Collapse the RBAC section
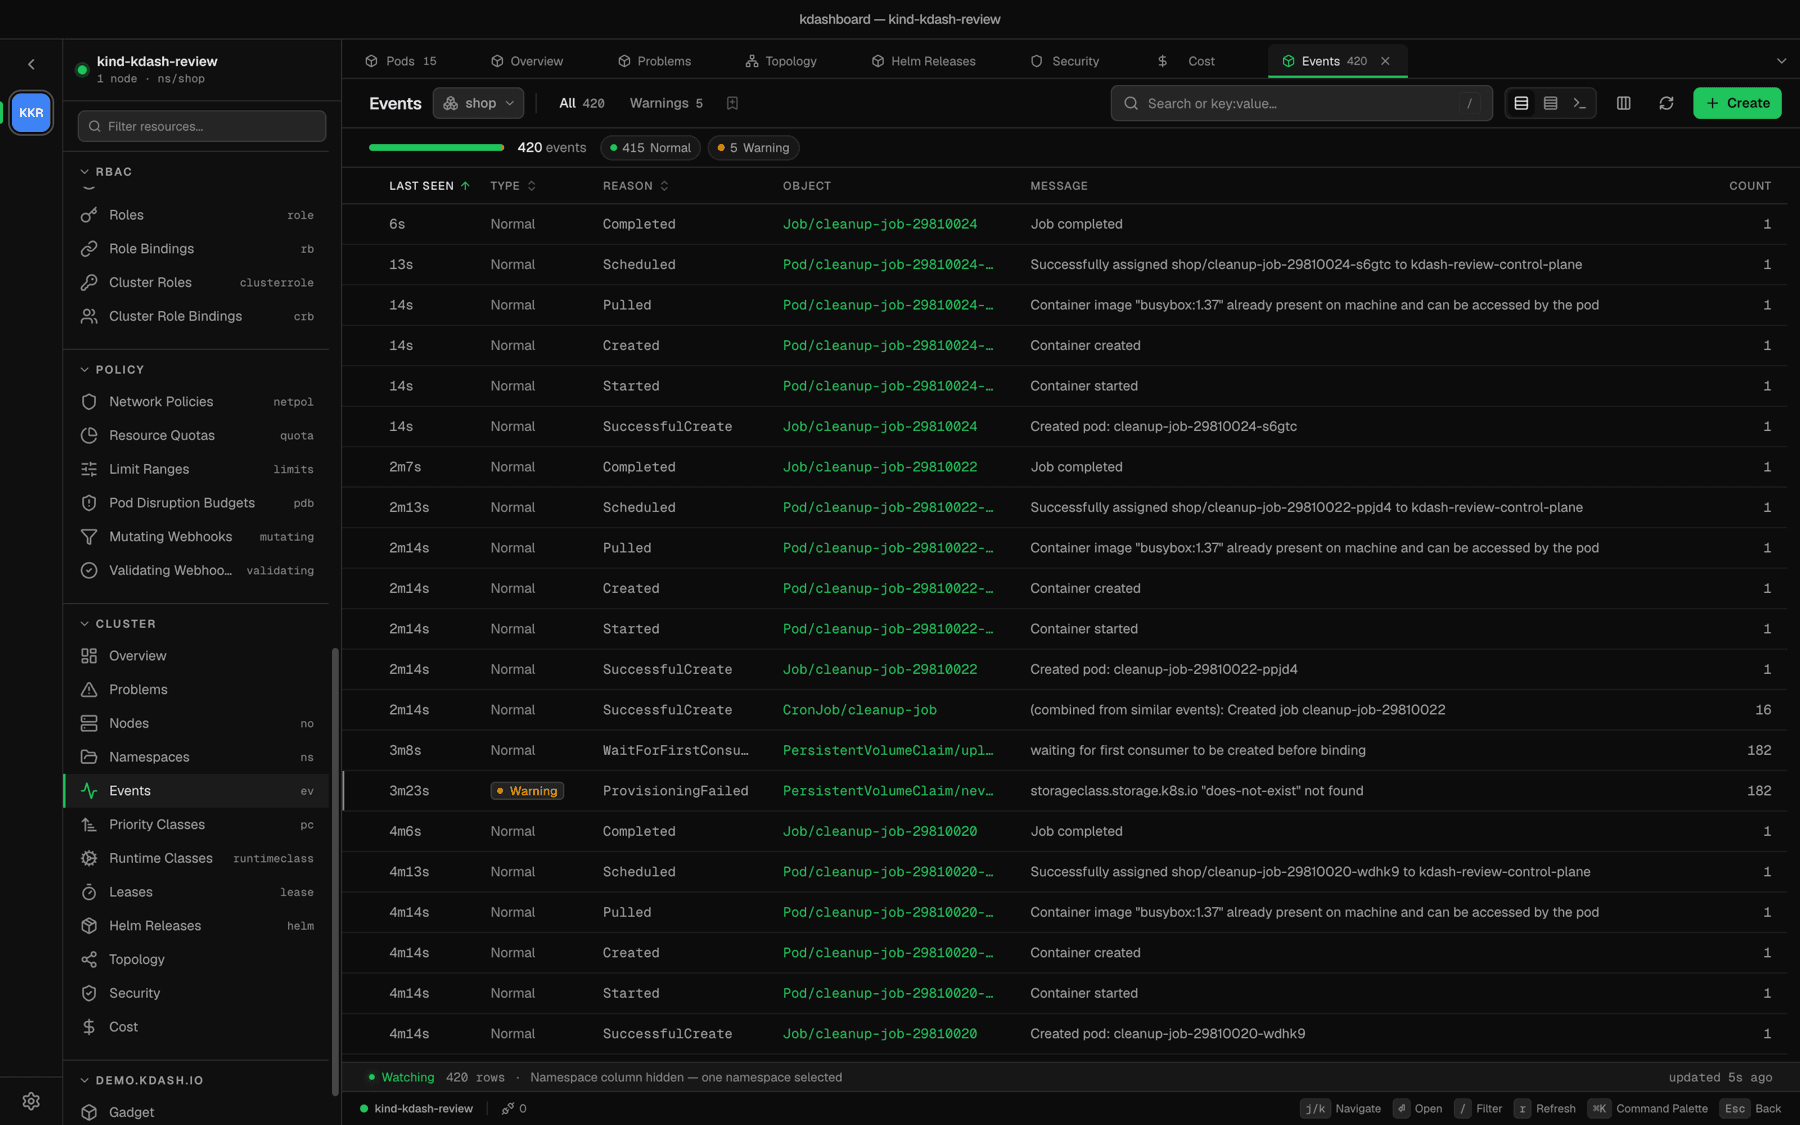Image resolution: width=1800 pixels, height=1125 pixels. [x=105, y=172]
